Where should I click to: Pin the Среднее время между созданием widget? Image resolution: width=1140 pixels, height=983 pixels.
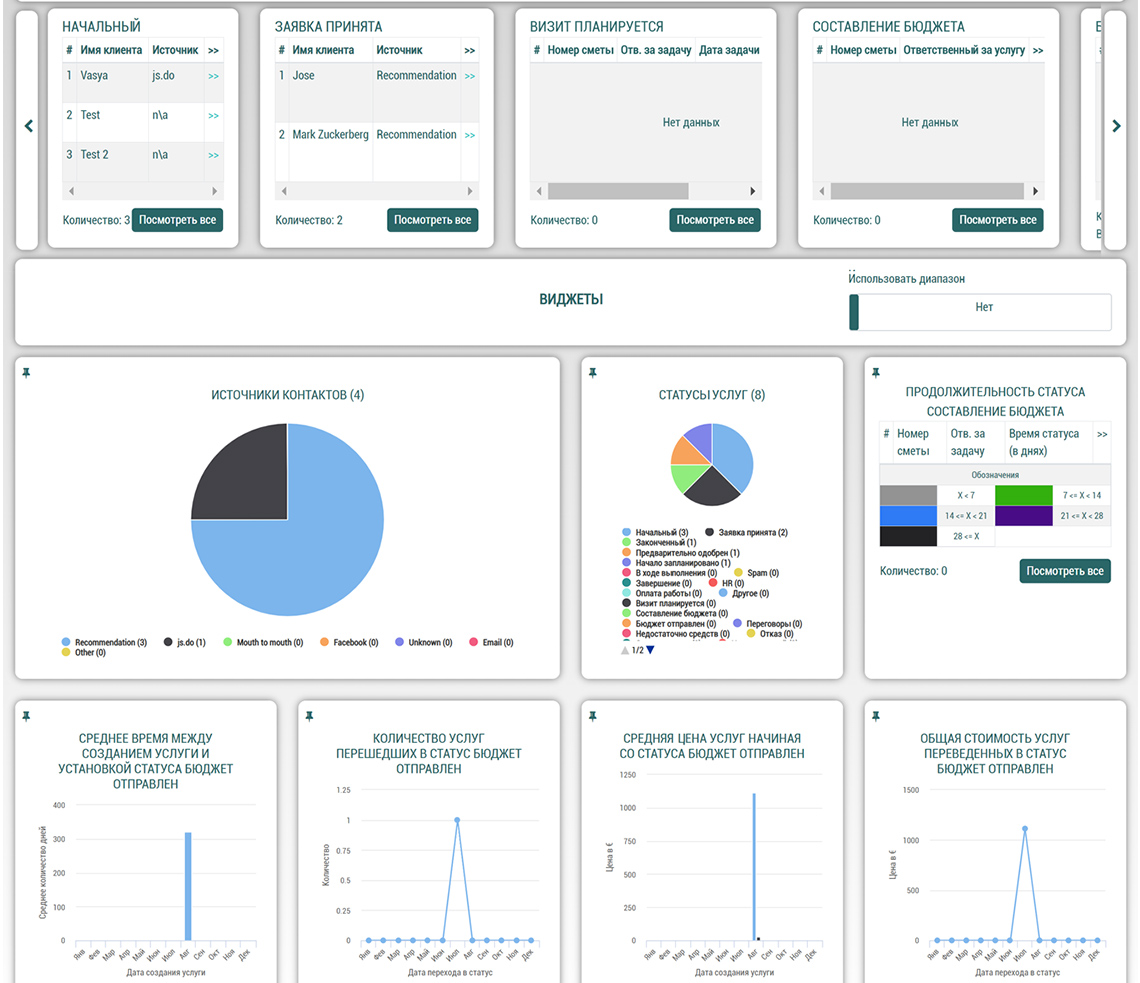[26, 716]
